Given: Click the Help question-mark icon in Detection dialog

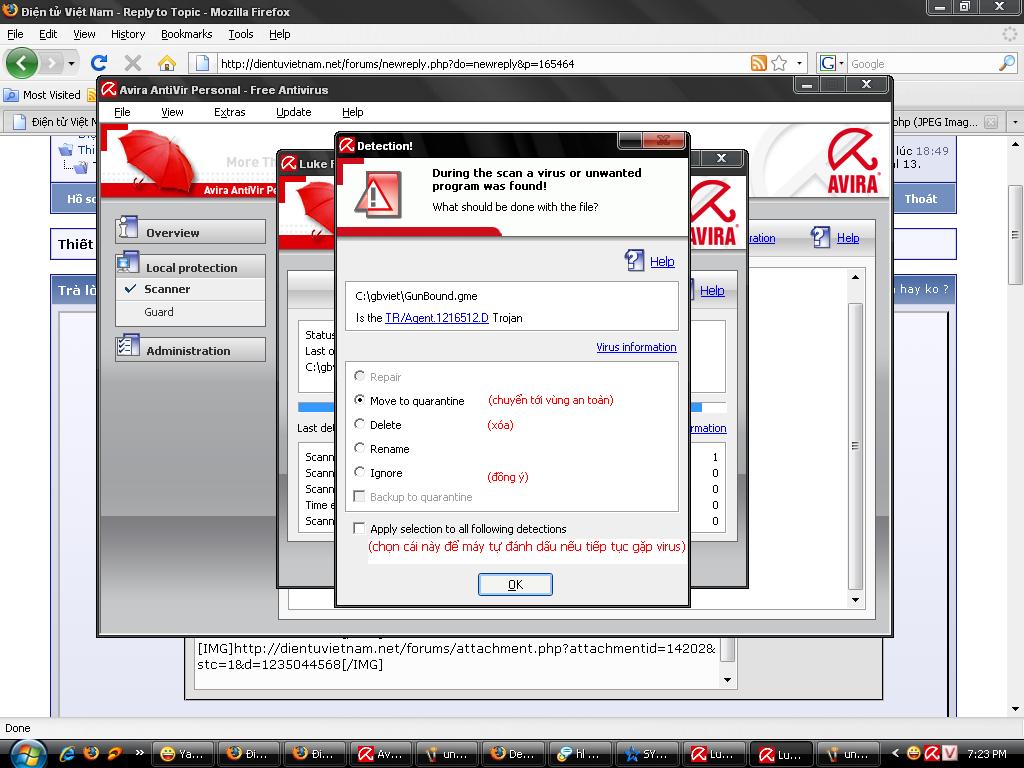Looking at the screenshot, I should click(634, 260).
